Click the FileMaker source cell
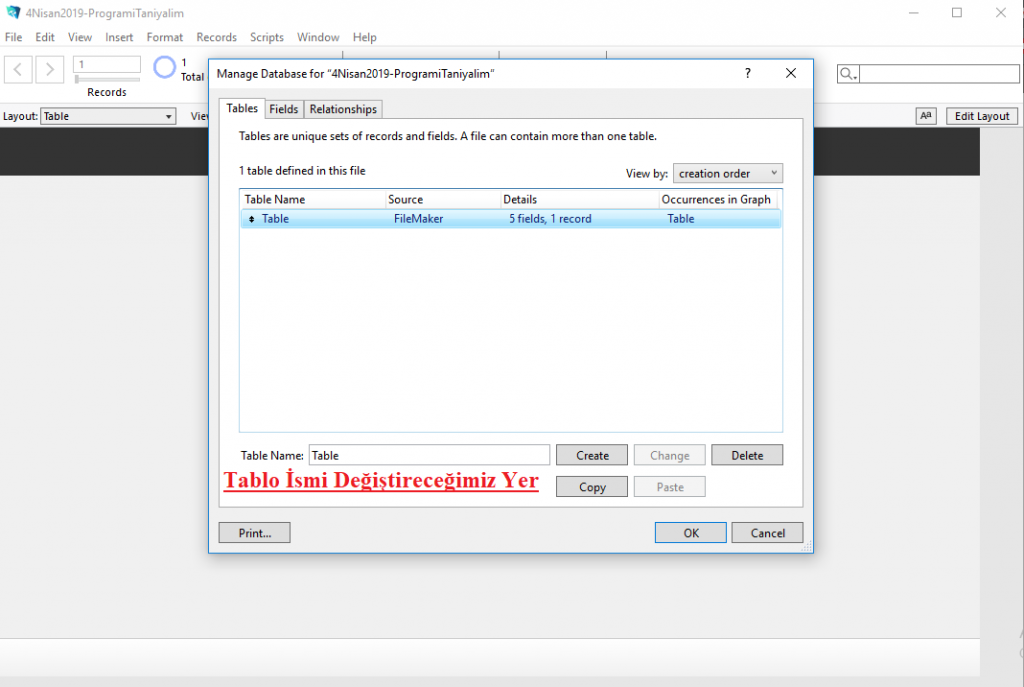 point(419,219)
